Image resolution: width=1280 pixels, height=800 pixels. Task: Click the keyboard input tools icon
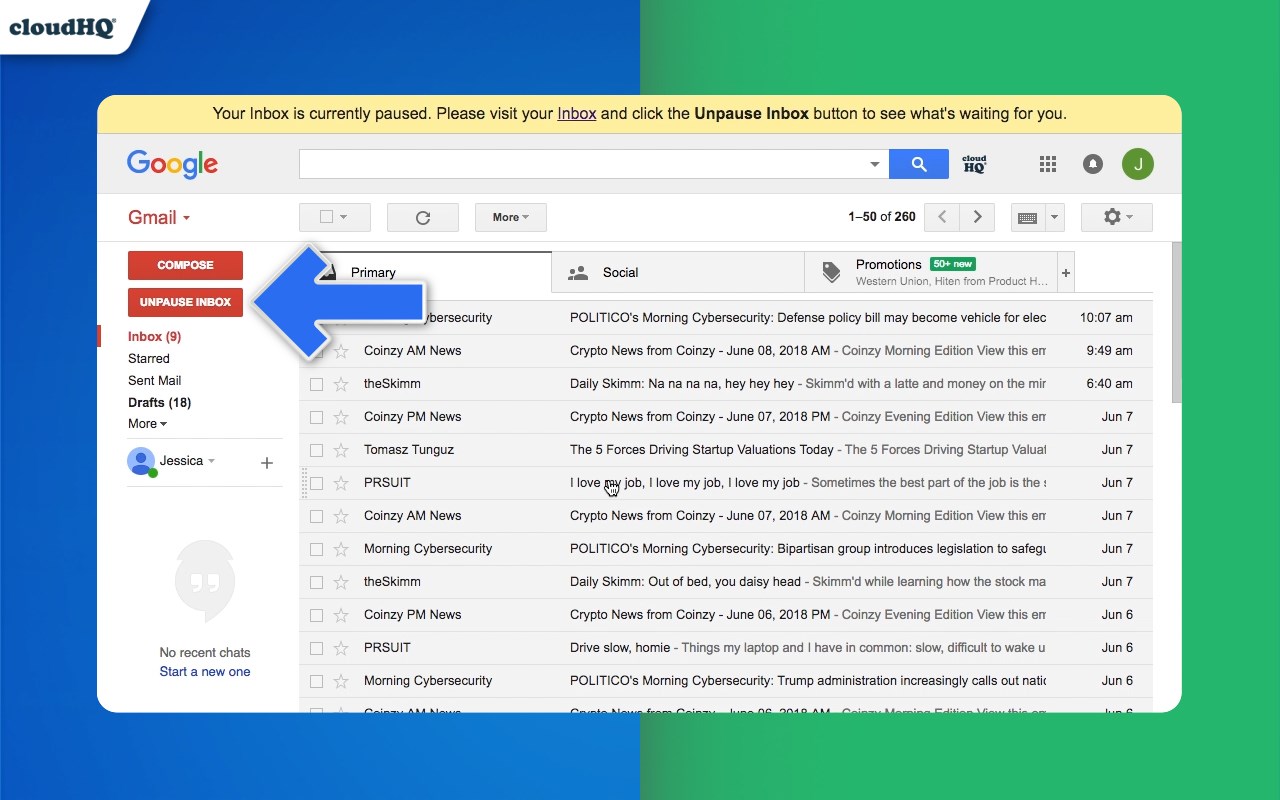coord(1027,217)
